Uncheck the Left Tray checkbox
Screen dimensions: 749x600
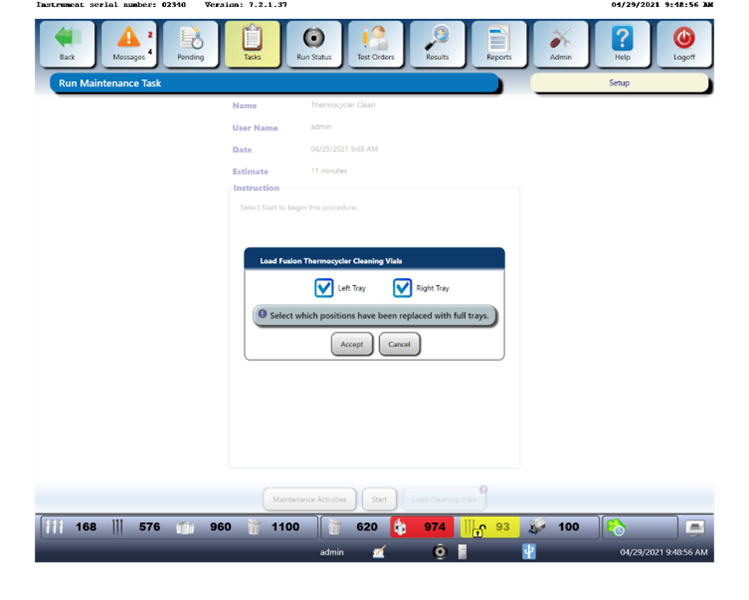[324, 288]
